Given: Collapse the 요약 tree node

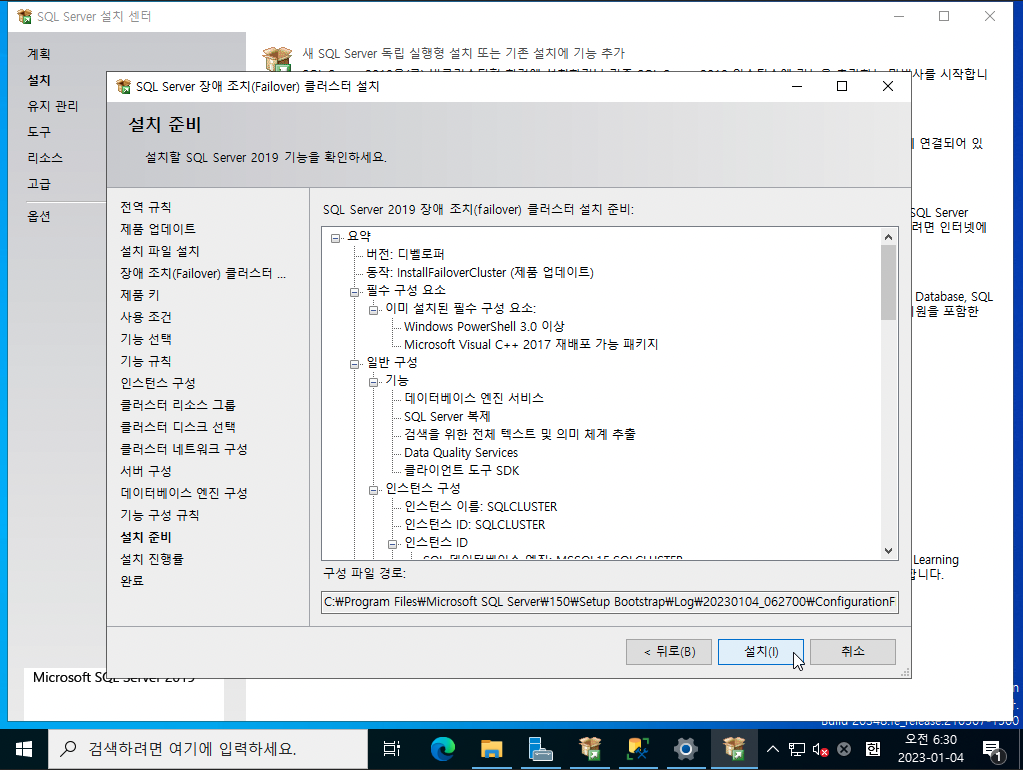Looking at the screenshot, I should pos(335,238).
